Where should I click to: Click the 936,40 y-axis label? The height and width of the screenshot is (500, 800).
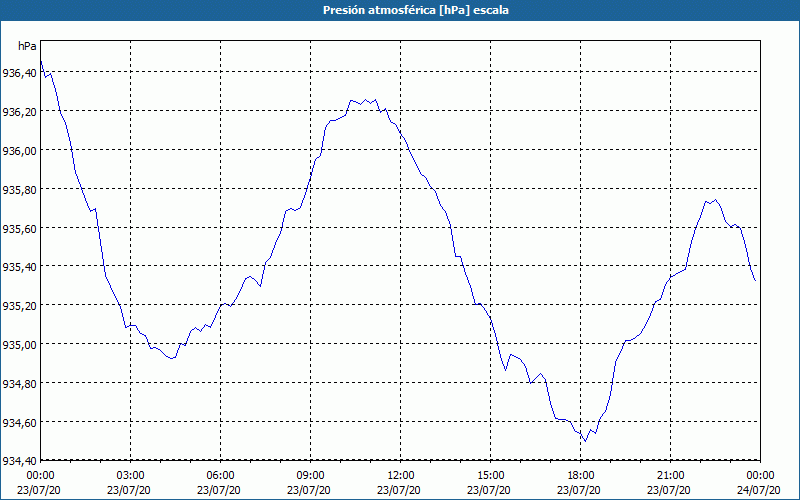19,73
